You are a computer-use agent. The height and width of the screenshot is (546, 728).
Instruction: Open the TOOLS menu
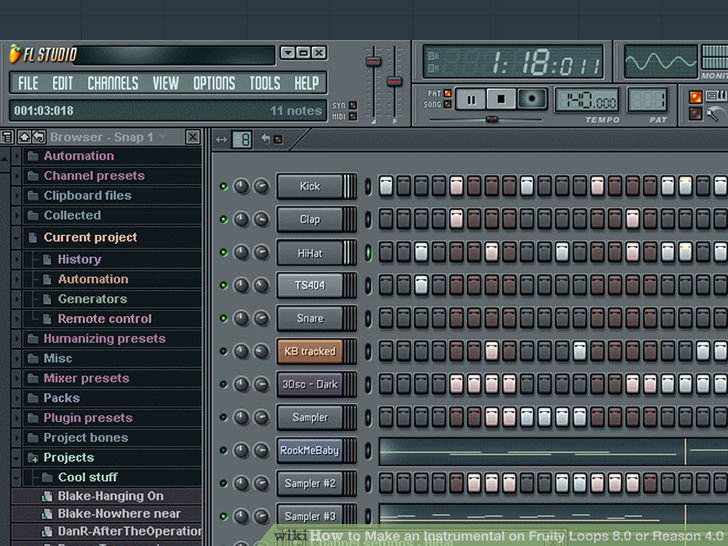[265, 83]
